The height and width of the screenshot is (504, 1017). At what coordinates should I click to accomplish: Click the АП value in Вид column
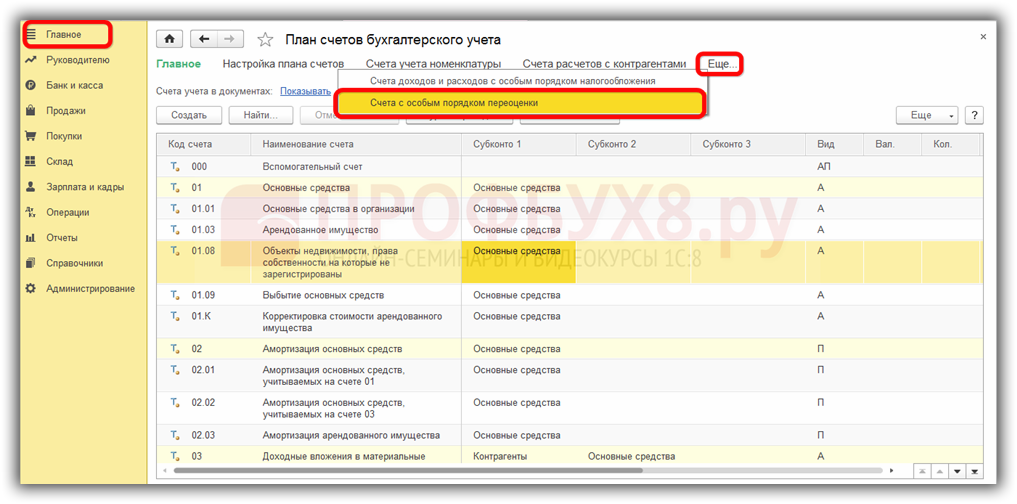pos(824,167)
